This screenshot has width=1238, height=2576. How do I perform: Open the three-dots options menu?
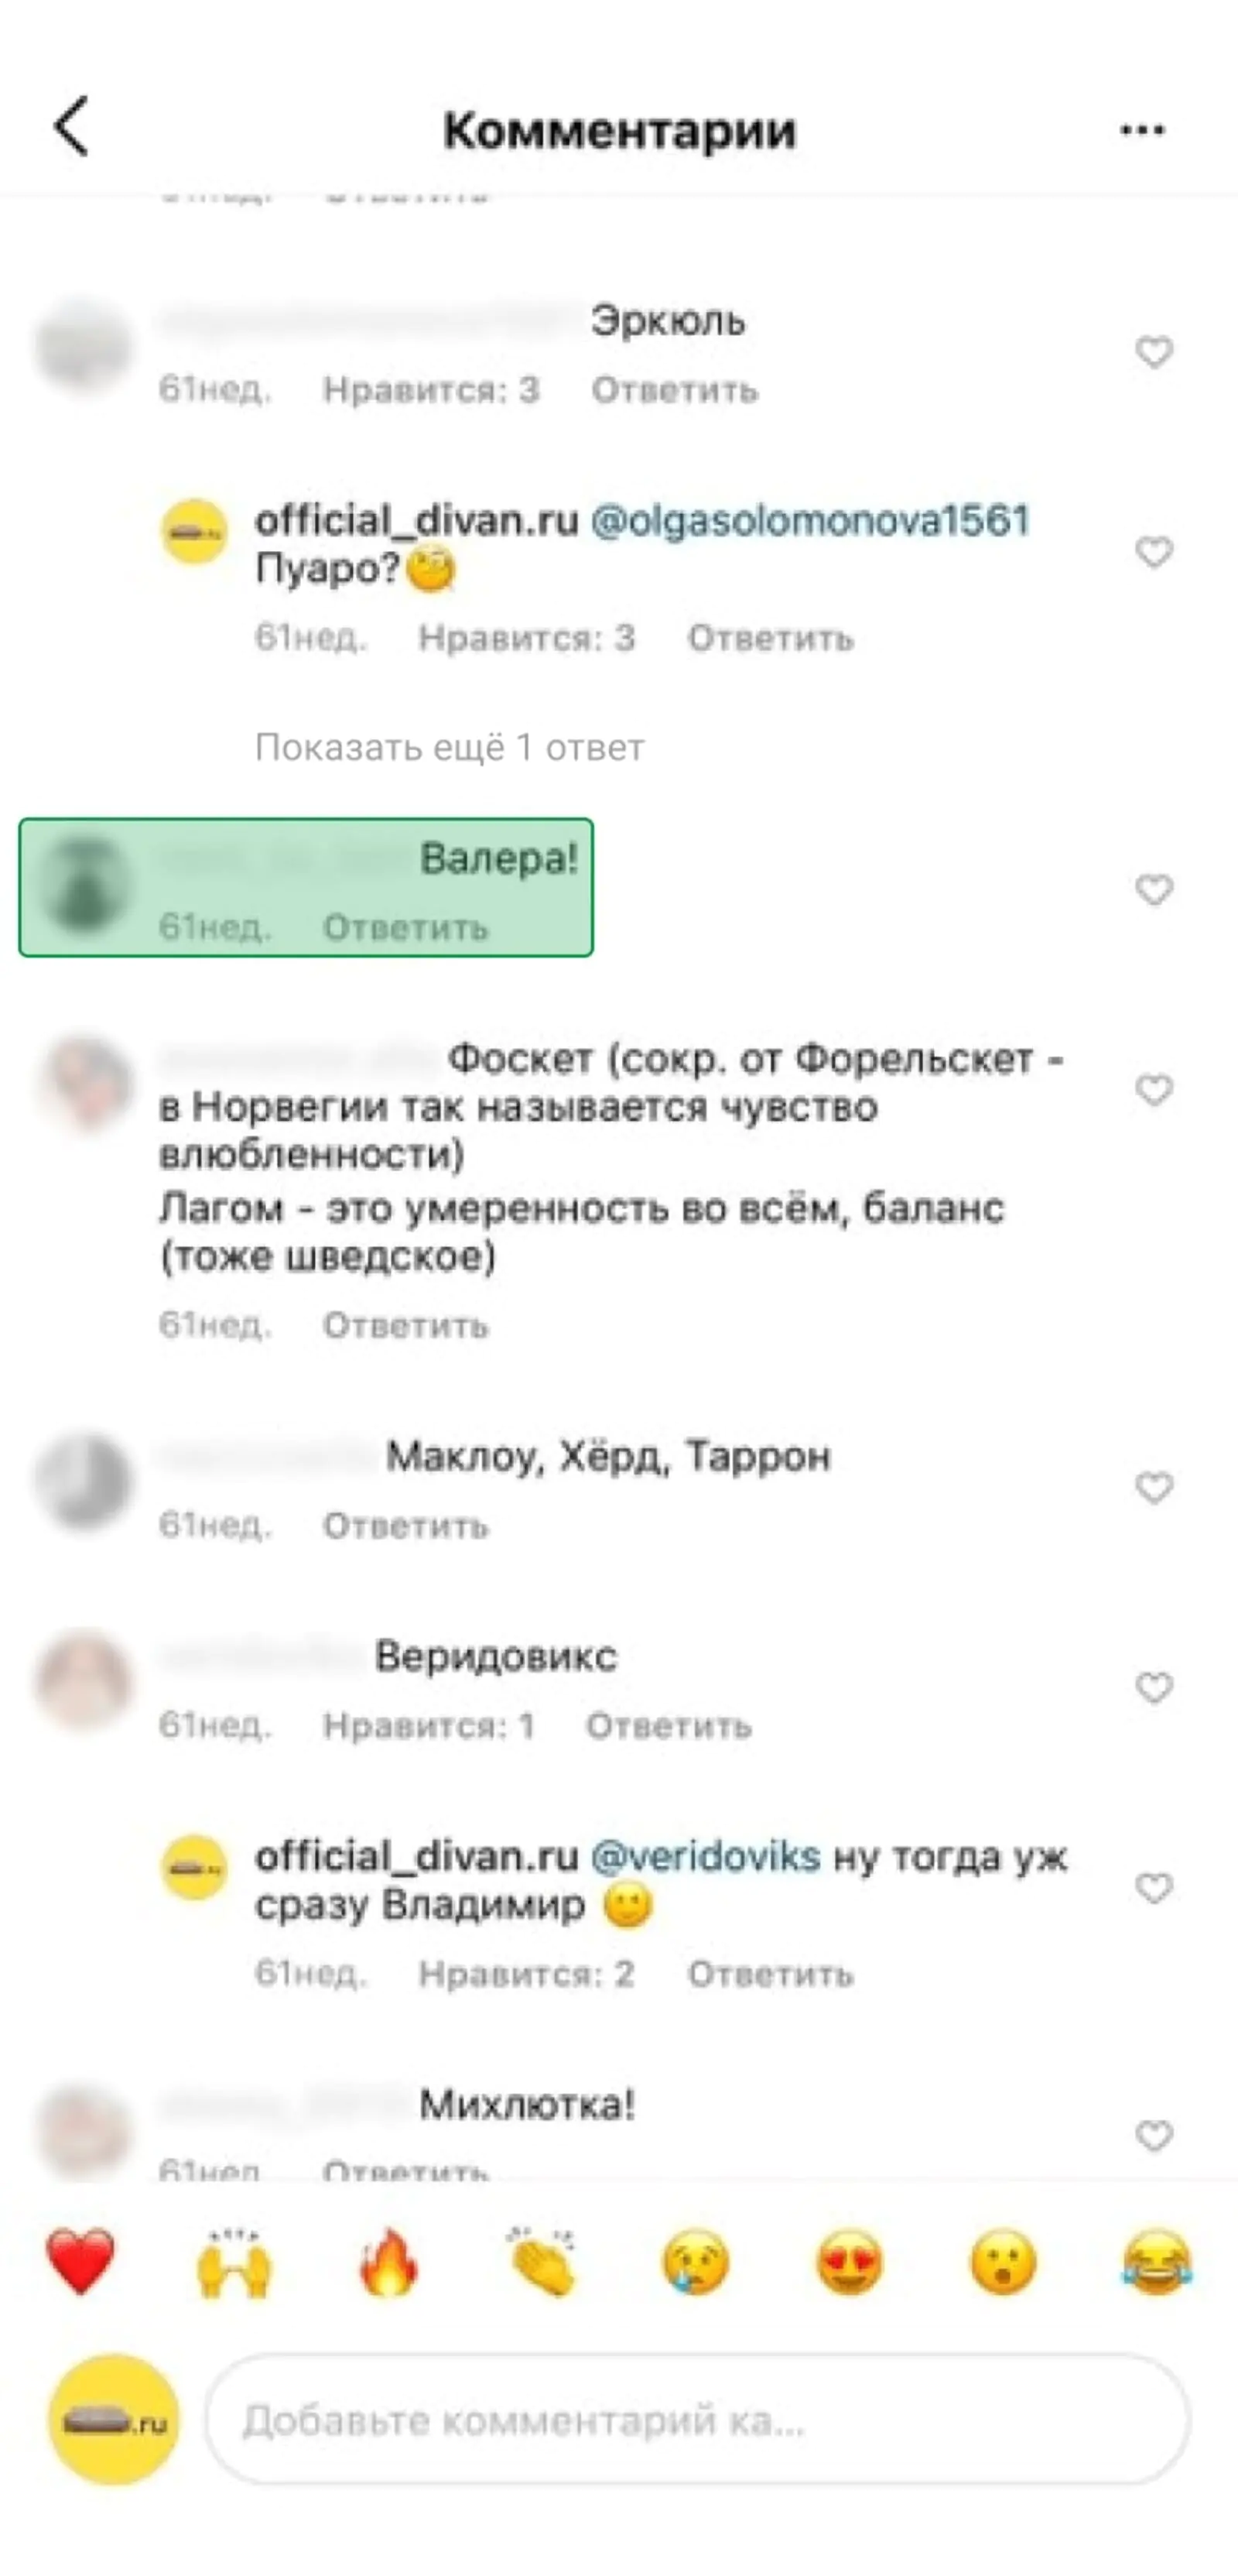pyautogui.click(x=1142, y=129)
